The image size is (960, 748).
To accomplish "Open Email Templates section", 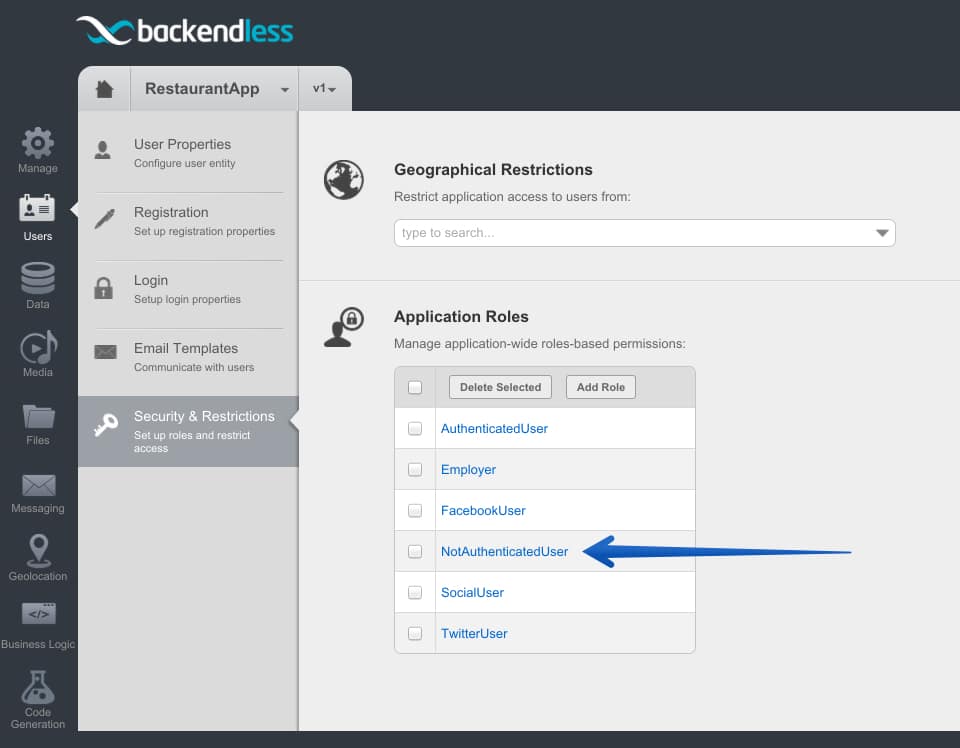I will coord(189,357).
